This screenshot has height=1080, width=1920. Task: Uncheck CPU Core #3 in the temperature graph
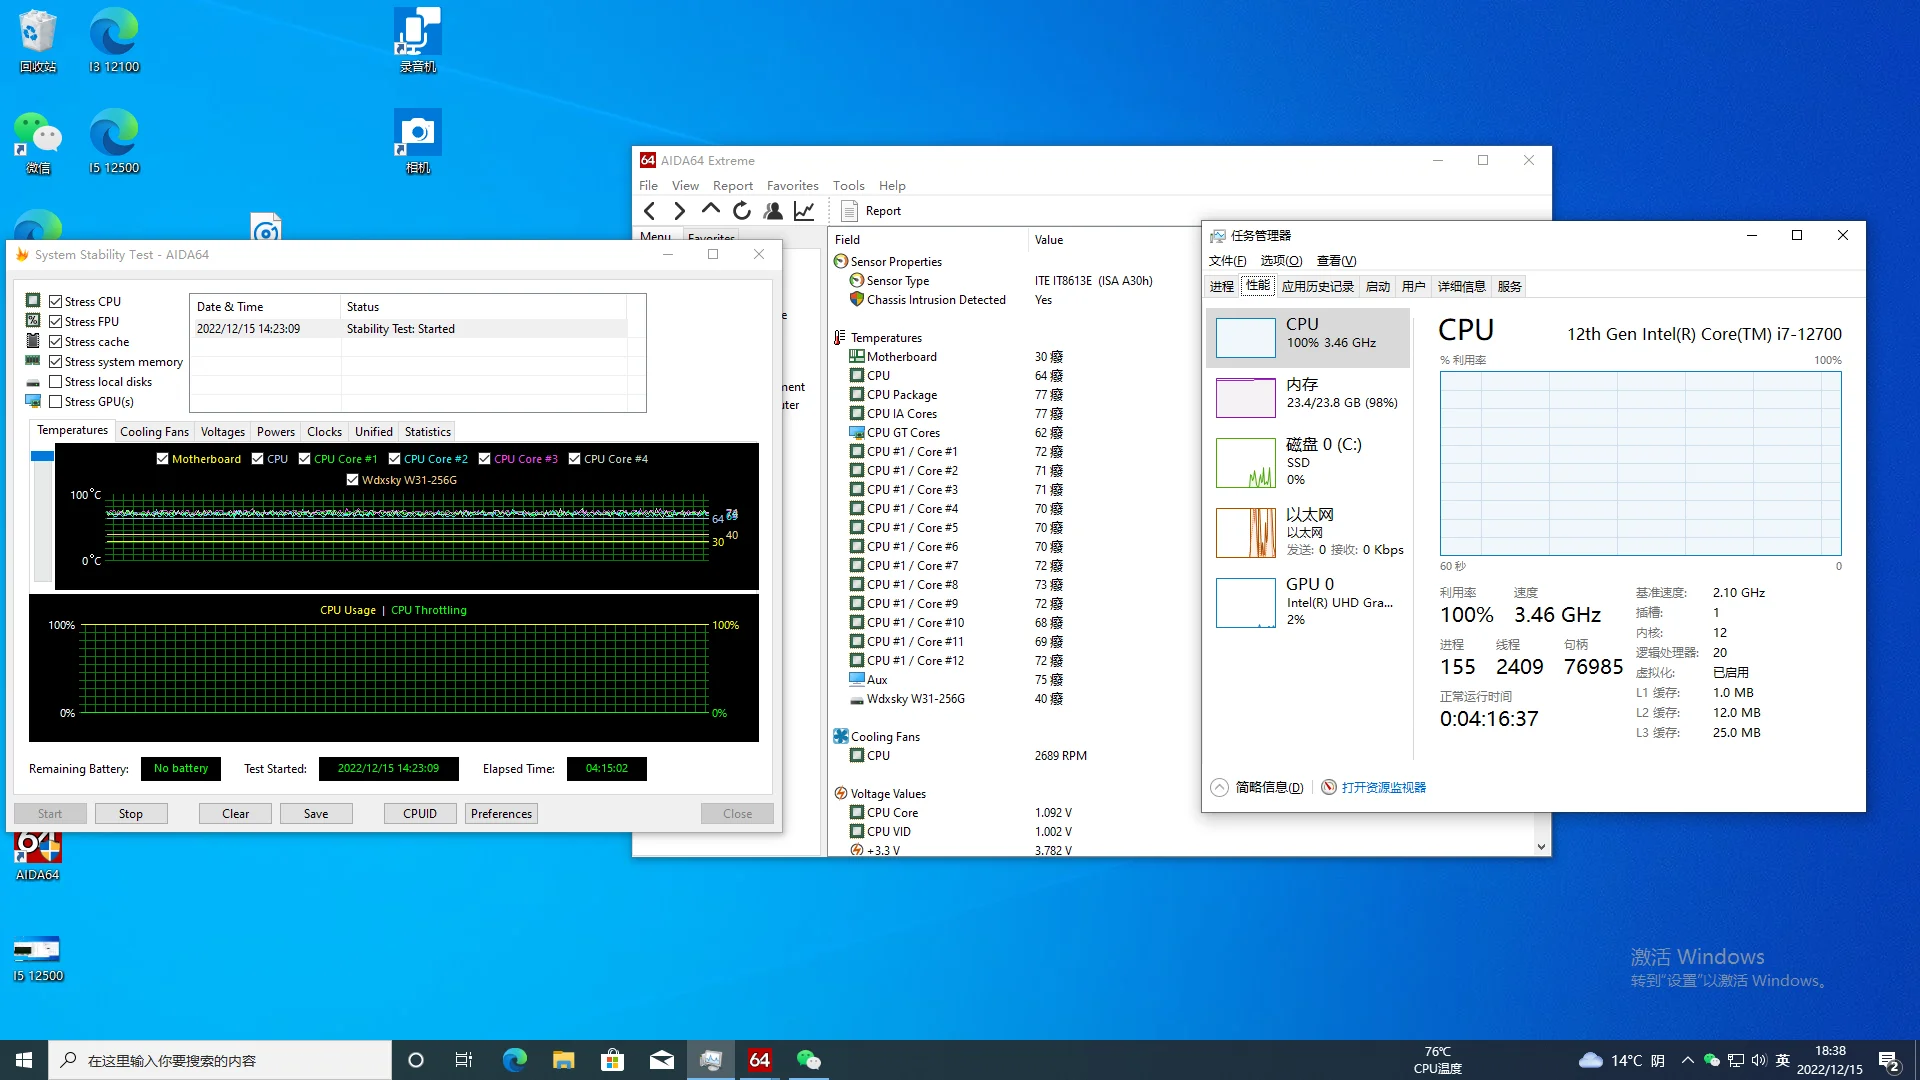coord(486,458)
